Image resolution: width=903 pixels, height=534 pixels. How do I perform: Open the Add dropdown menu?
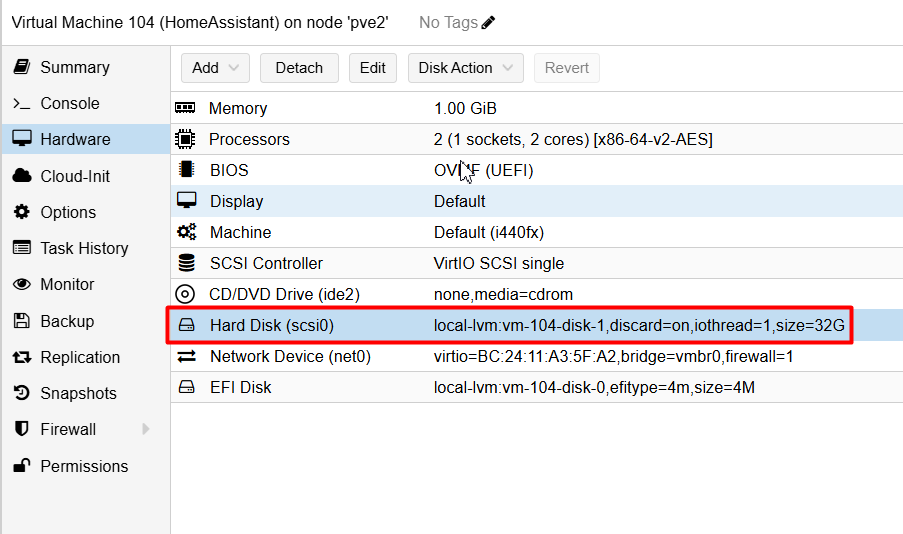point(215,68)
